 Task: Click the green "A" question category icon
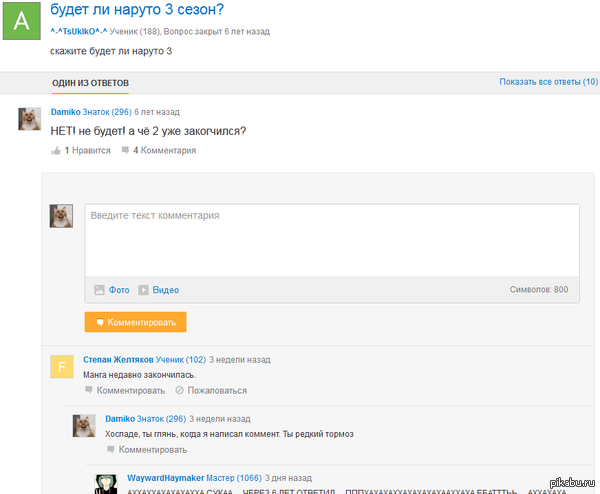tap(21, 20)
